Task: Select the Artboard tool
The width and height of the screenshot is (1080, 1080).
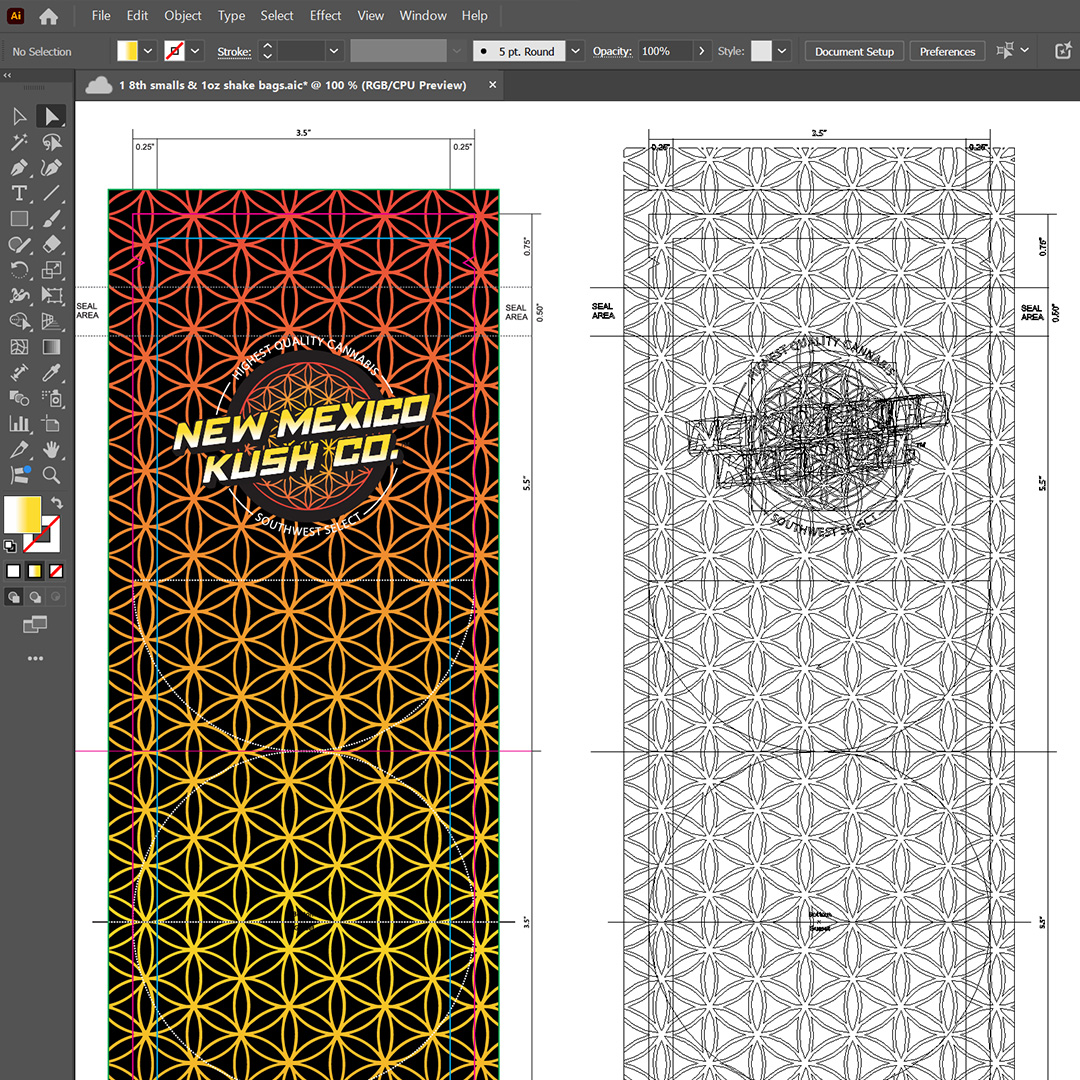Action: [x=51, y=424]
